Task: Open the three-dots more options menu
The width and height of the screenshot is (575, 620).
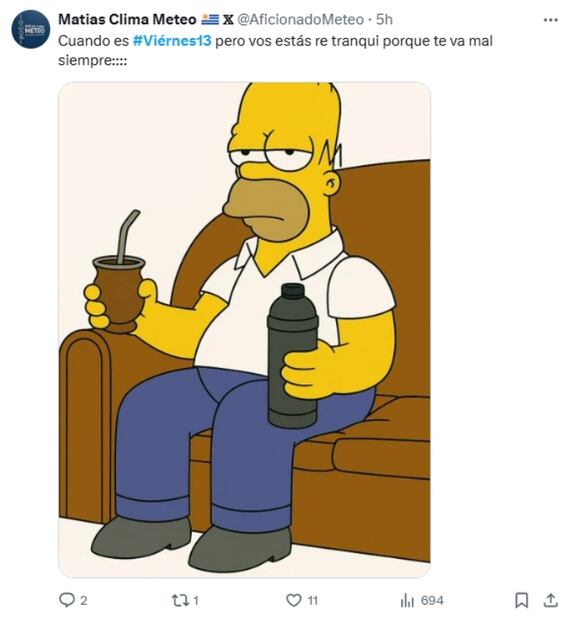Action: pos(550,20)
